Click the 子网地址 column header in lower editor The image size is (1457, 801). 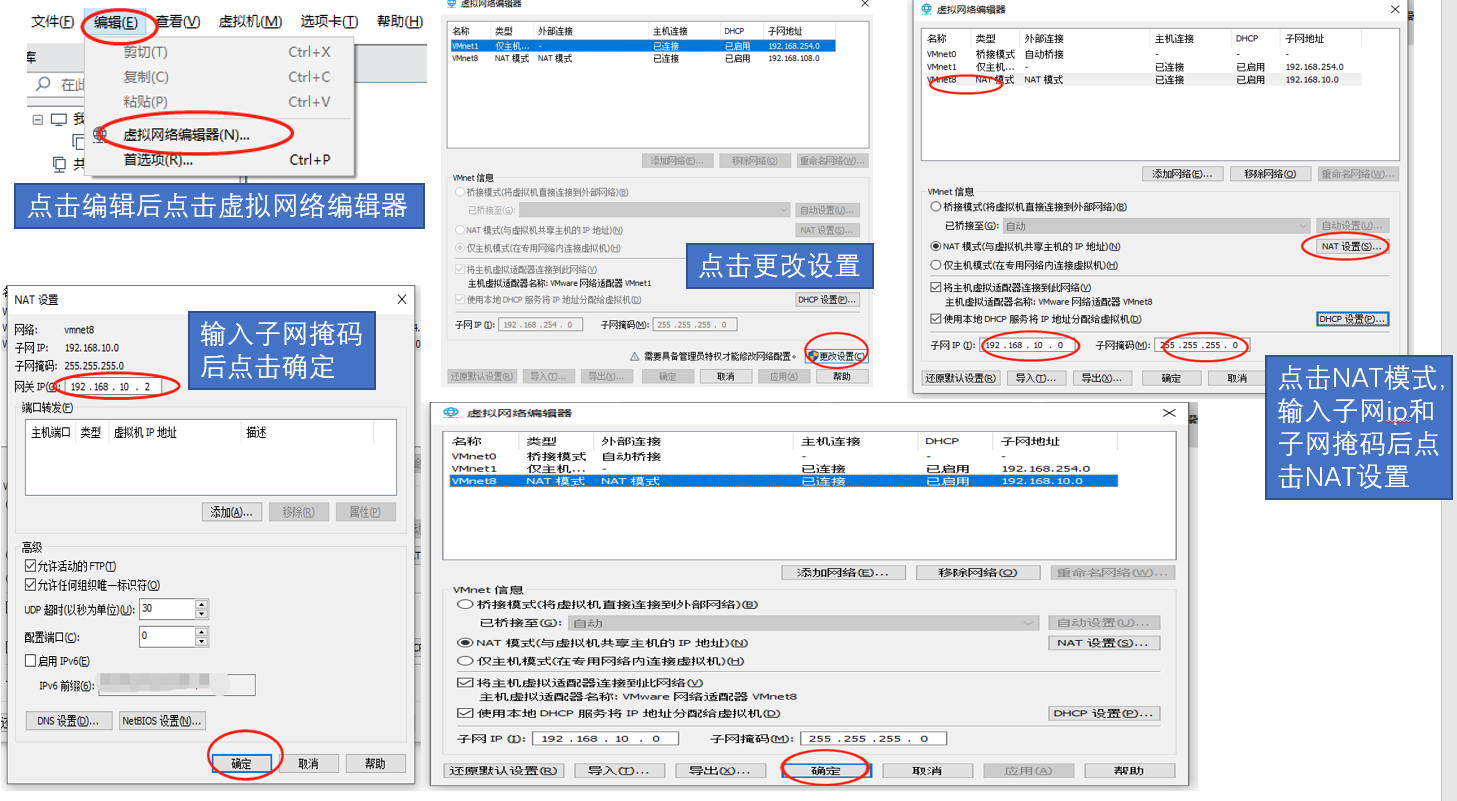pos(1029,441)
